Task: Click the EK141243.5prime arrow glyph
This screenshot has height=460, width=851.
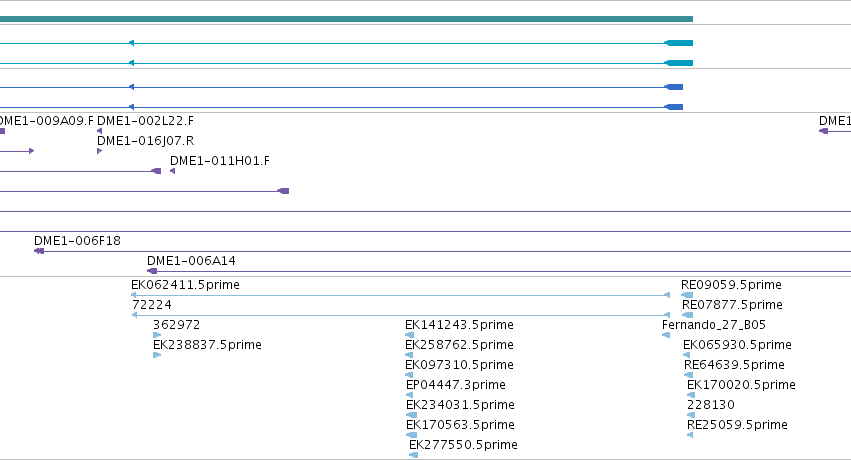Action: 410,335
